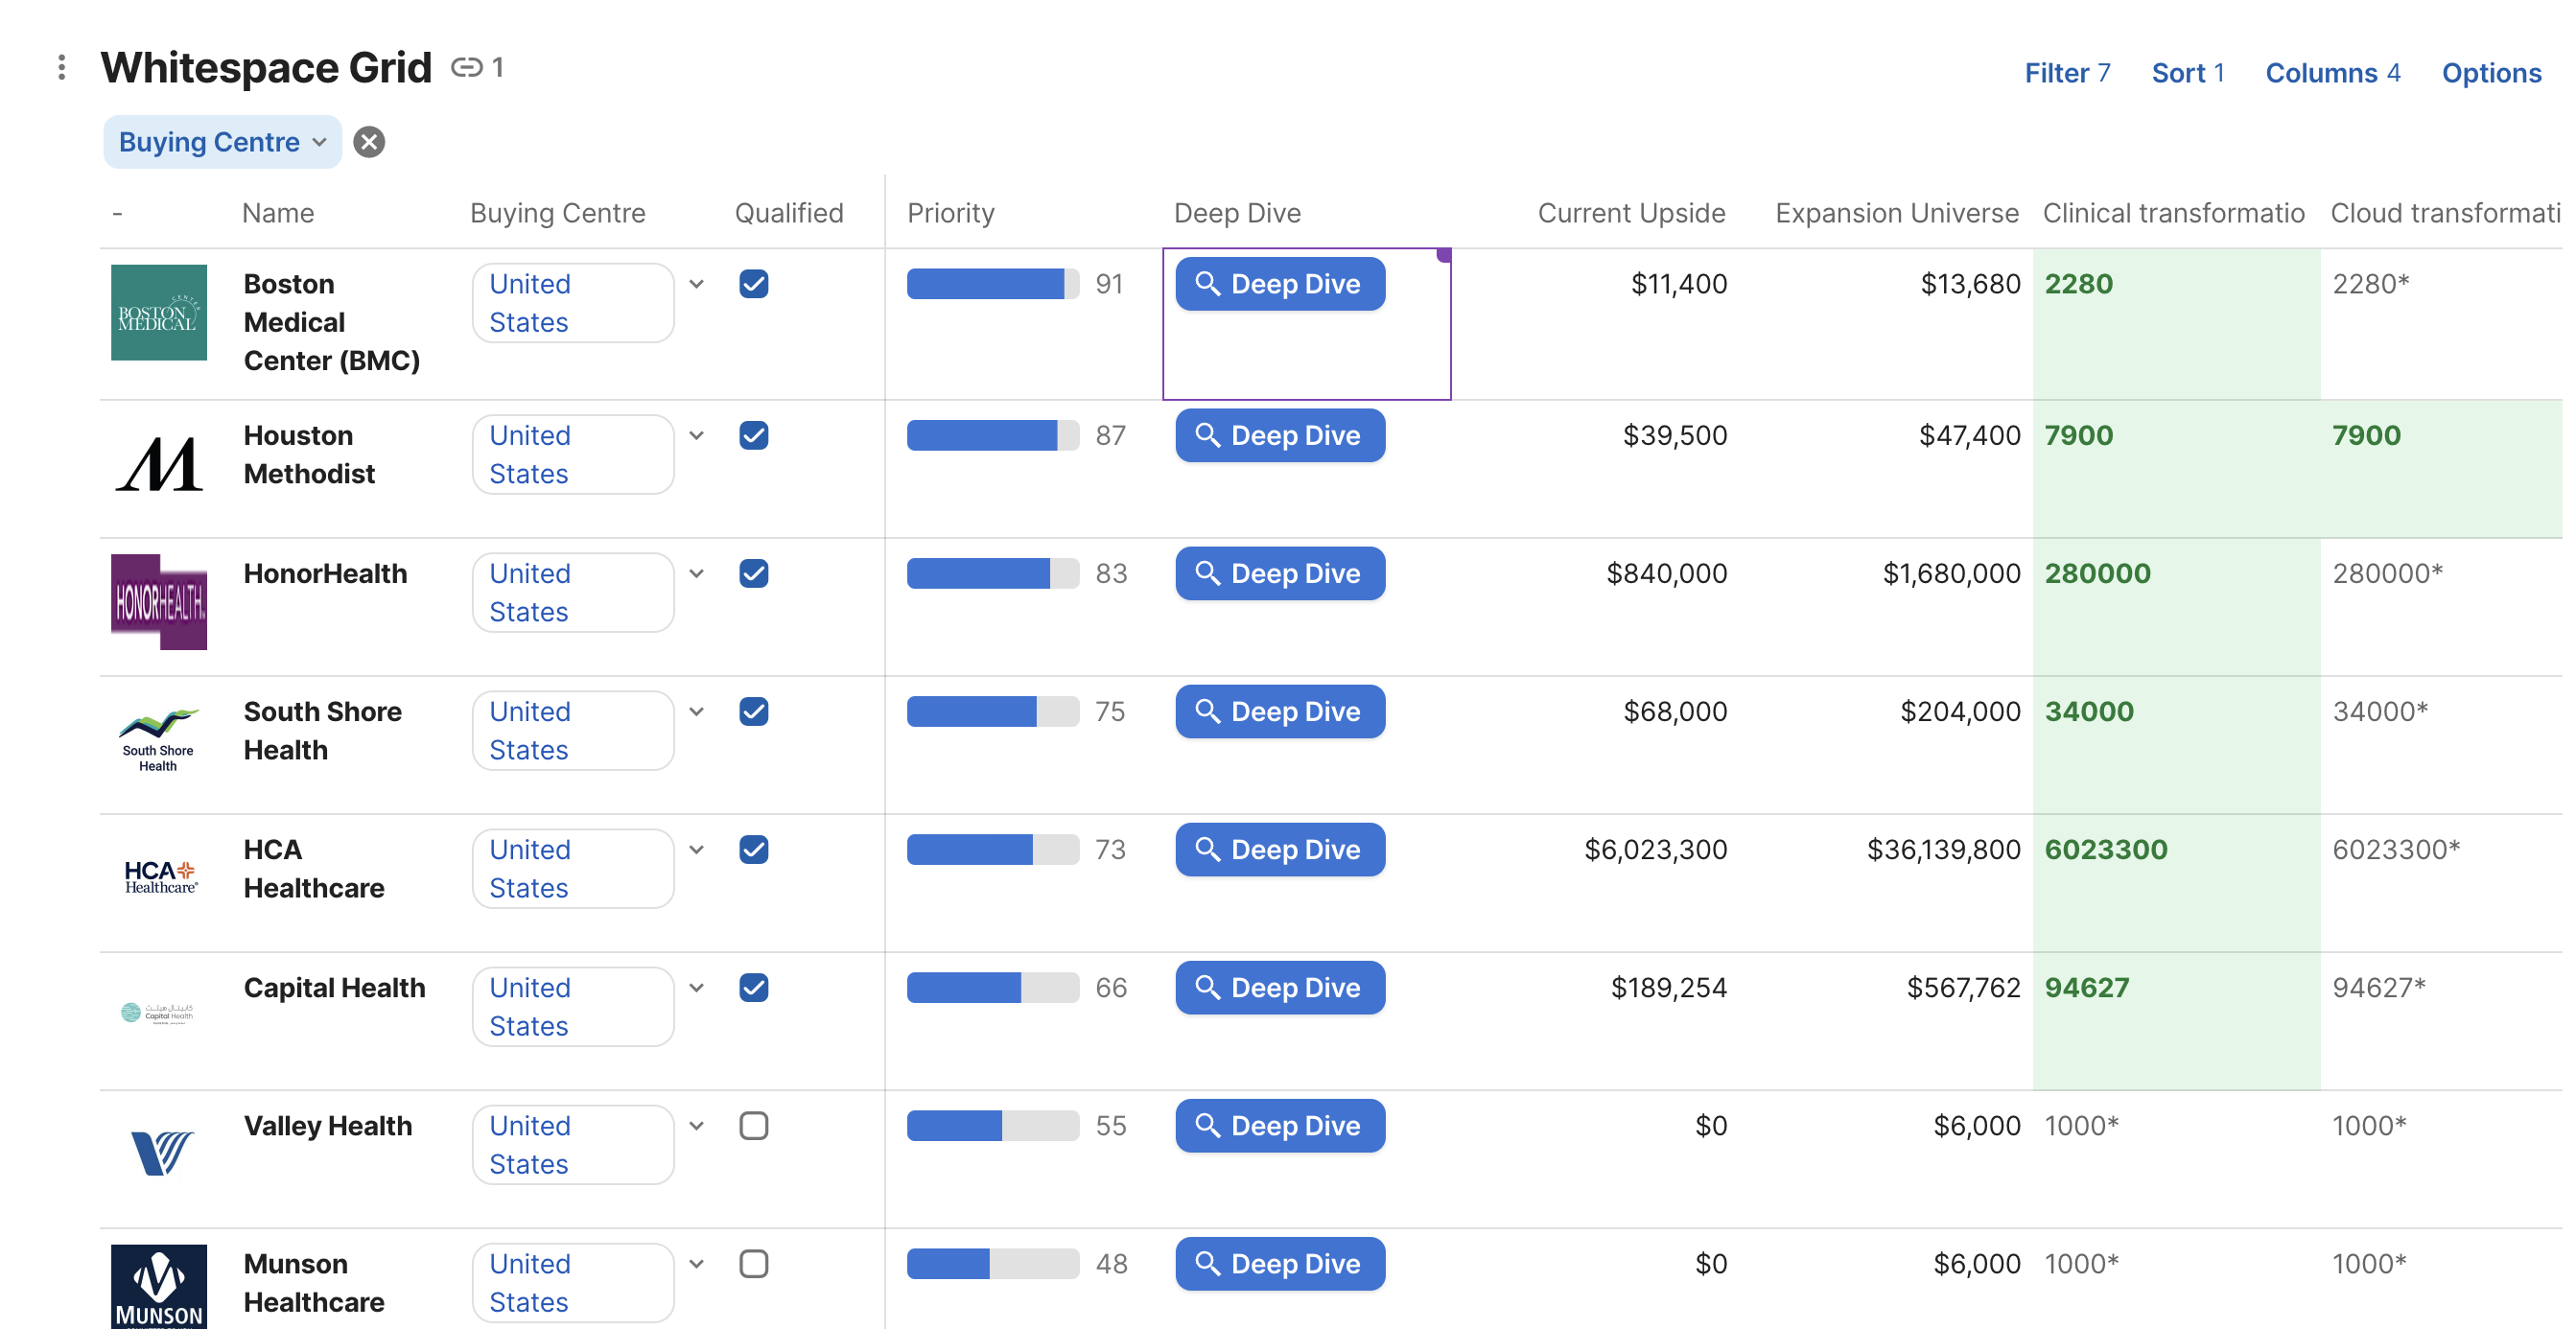Click the Houston Methodist logo icon
The height and width of the screenshot is (1329, 2576).
coord(158,464)
